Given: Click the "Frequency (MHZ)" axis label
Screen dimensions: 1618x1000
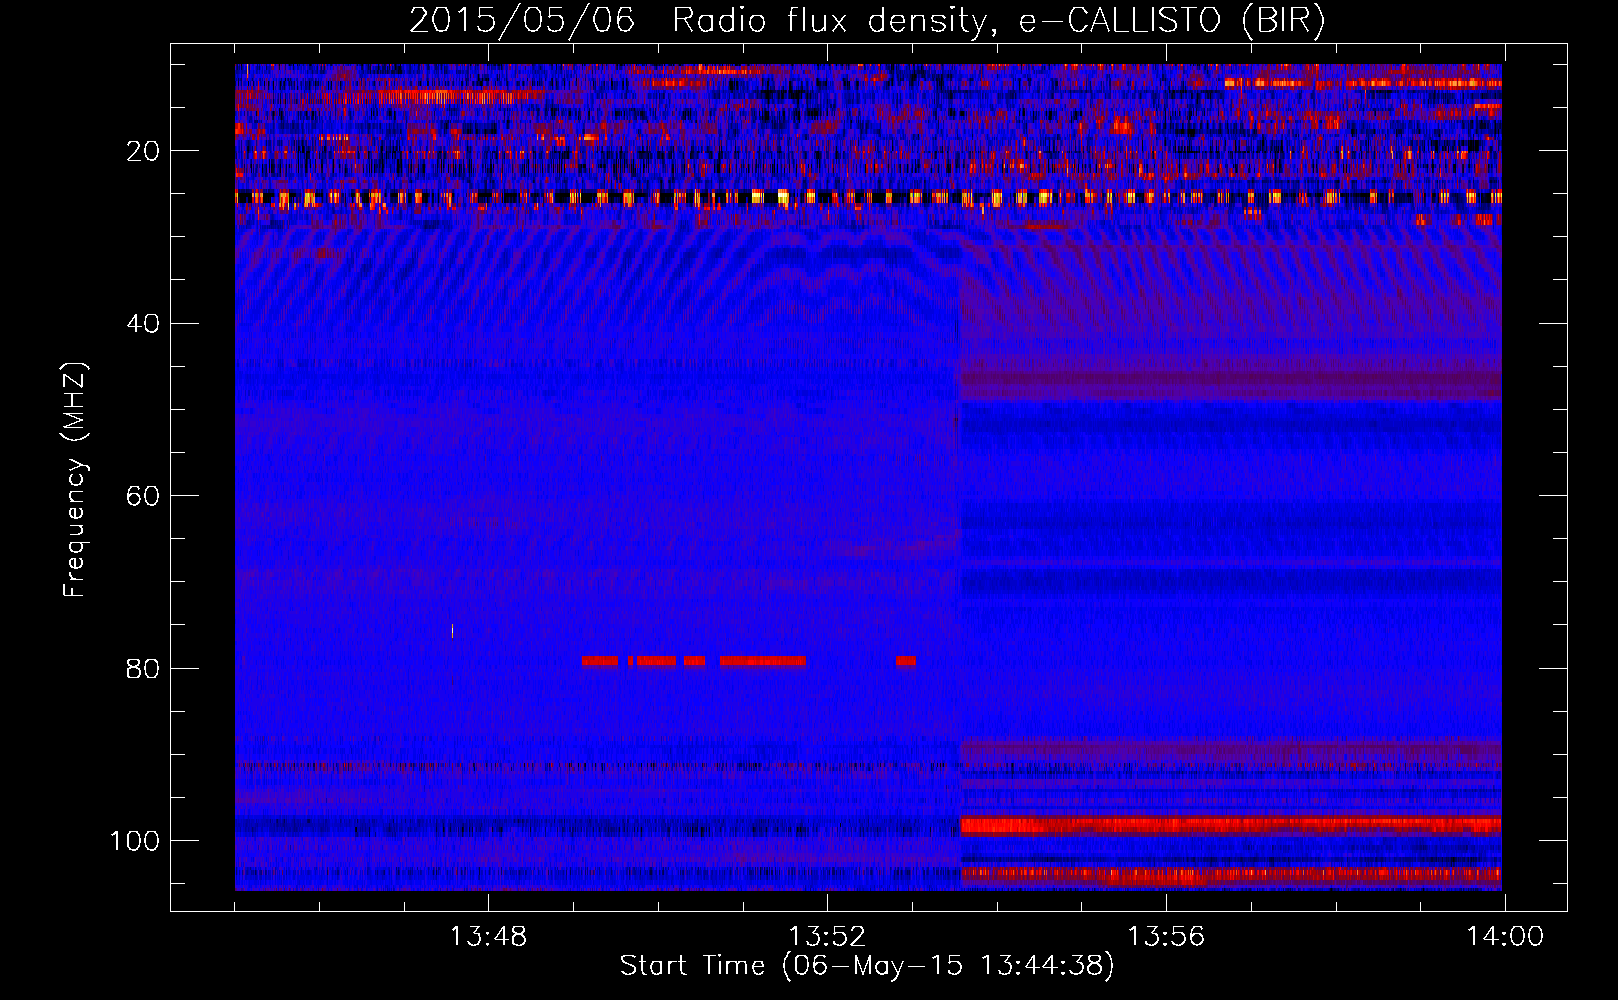Looking at the screenshot, I should click(75, 480).
